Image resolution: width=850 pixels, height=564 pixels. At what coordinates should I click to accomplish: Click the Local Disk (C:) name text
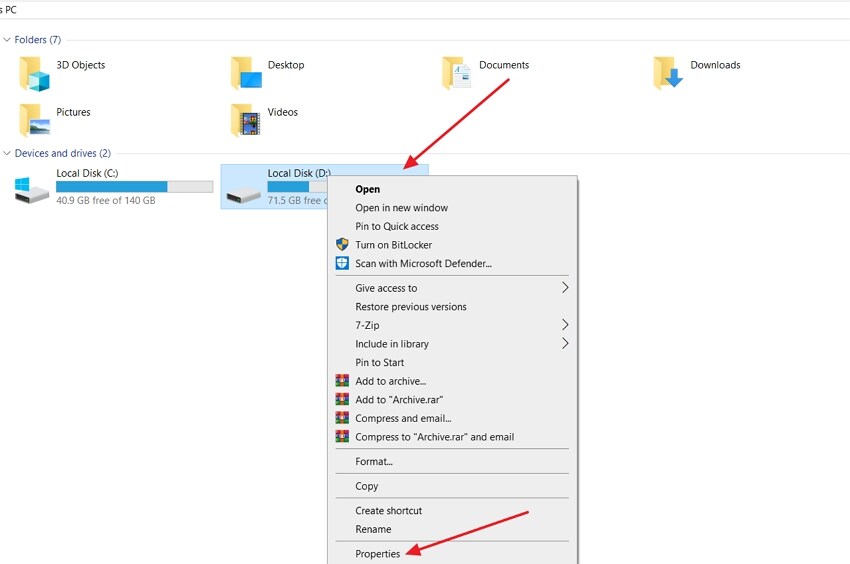(x=87, y=173)
